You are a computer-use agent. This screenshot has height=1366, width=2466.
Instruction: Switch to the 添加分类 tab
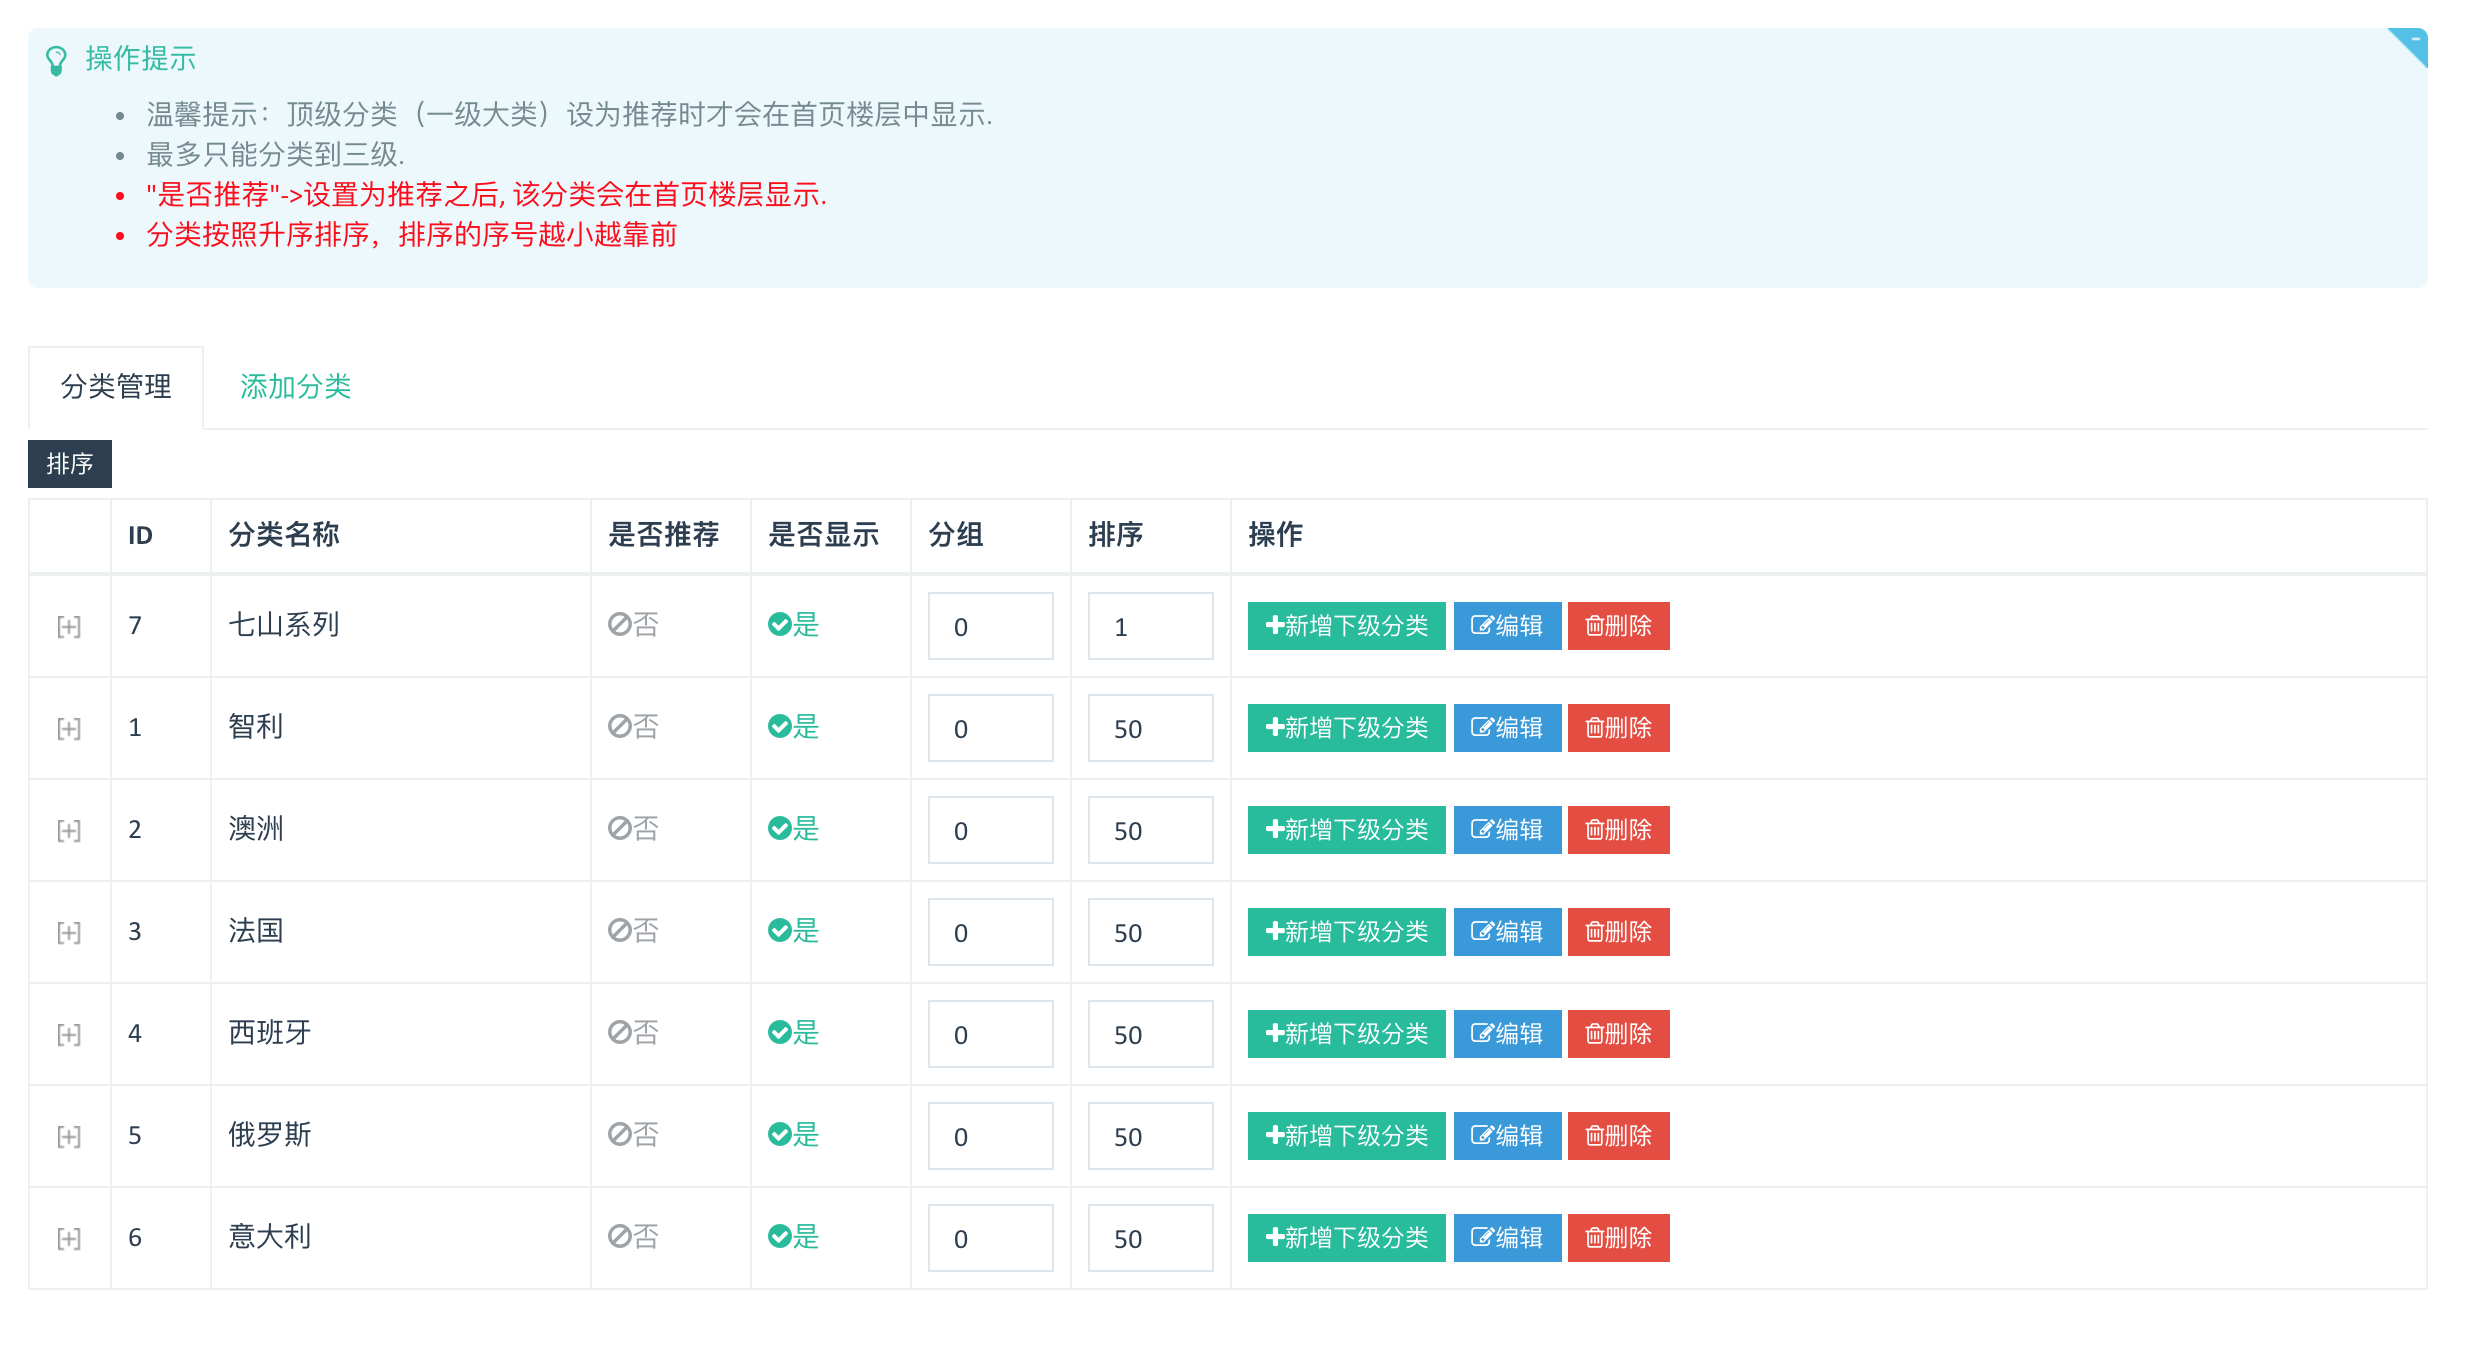295,387
